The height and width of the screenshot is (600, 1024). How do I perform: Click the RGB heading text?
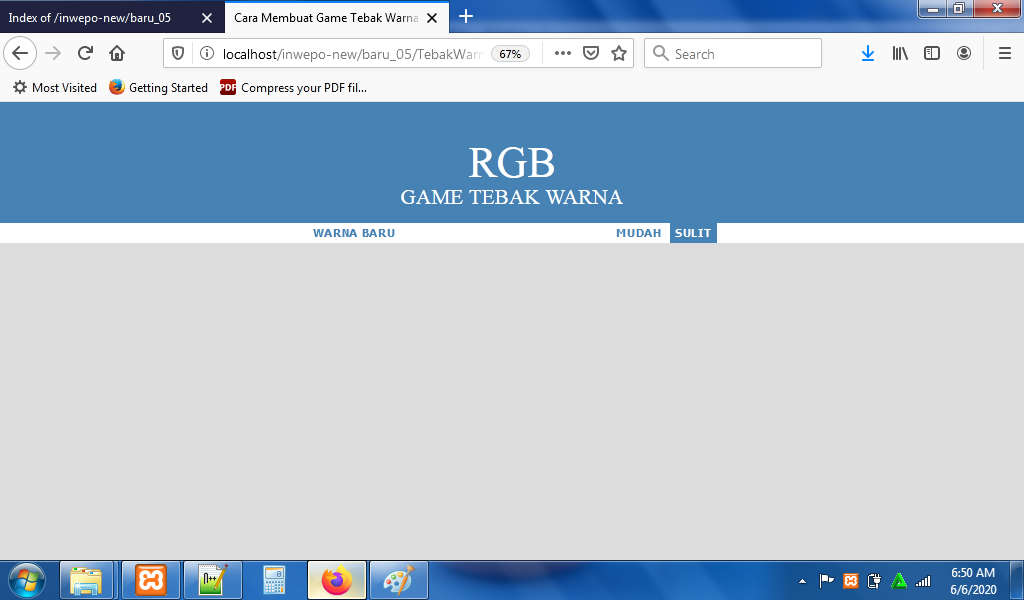click(511, 163)
